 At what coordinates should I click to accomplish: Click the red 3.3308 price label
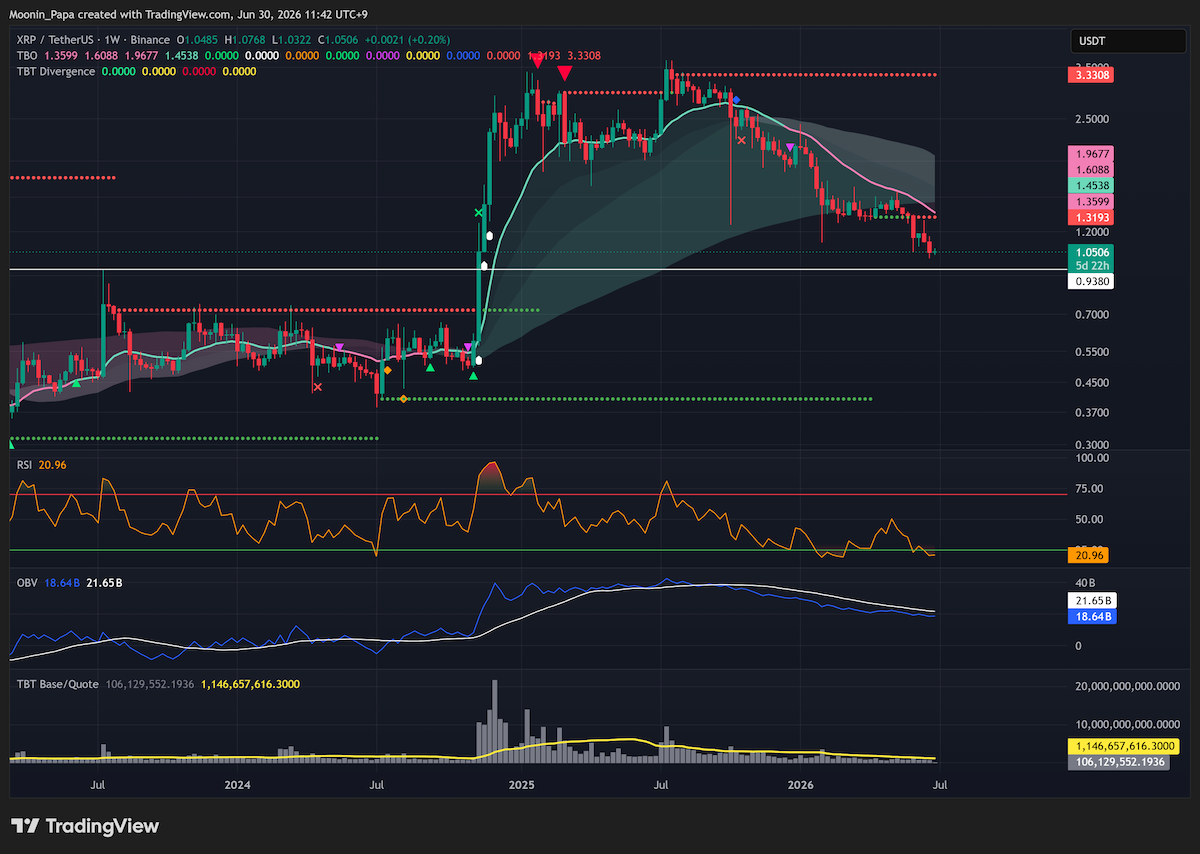[x=1091, y=75]
